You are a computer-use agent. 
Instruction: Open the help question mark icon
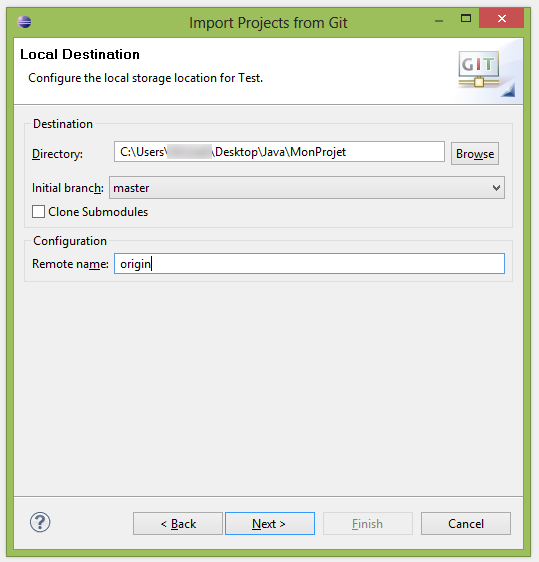(x=40, y=522)
